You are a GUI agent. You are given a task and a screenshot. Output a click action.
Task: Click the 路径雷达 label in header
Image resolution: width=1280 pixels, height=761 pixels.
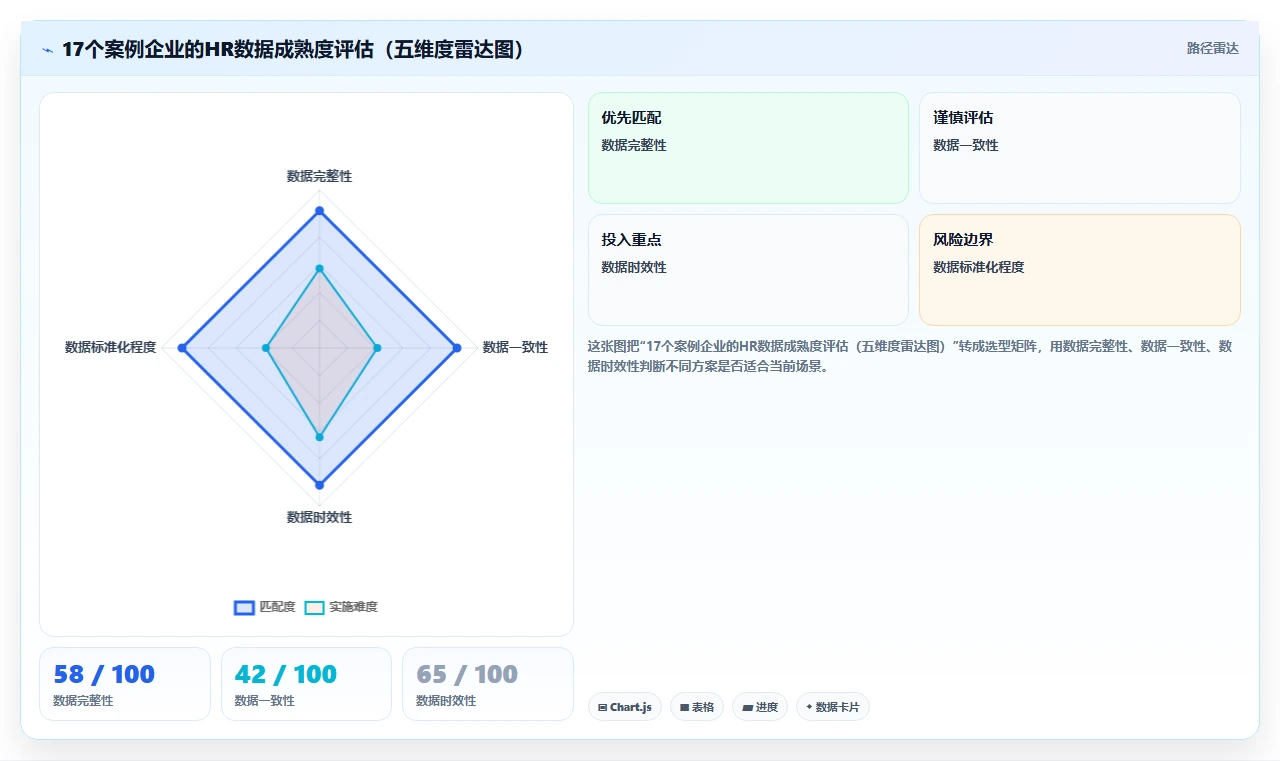(x=1212, y=48)
